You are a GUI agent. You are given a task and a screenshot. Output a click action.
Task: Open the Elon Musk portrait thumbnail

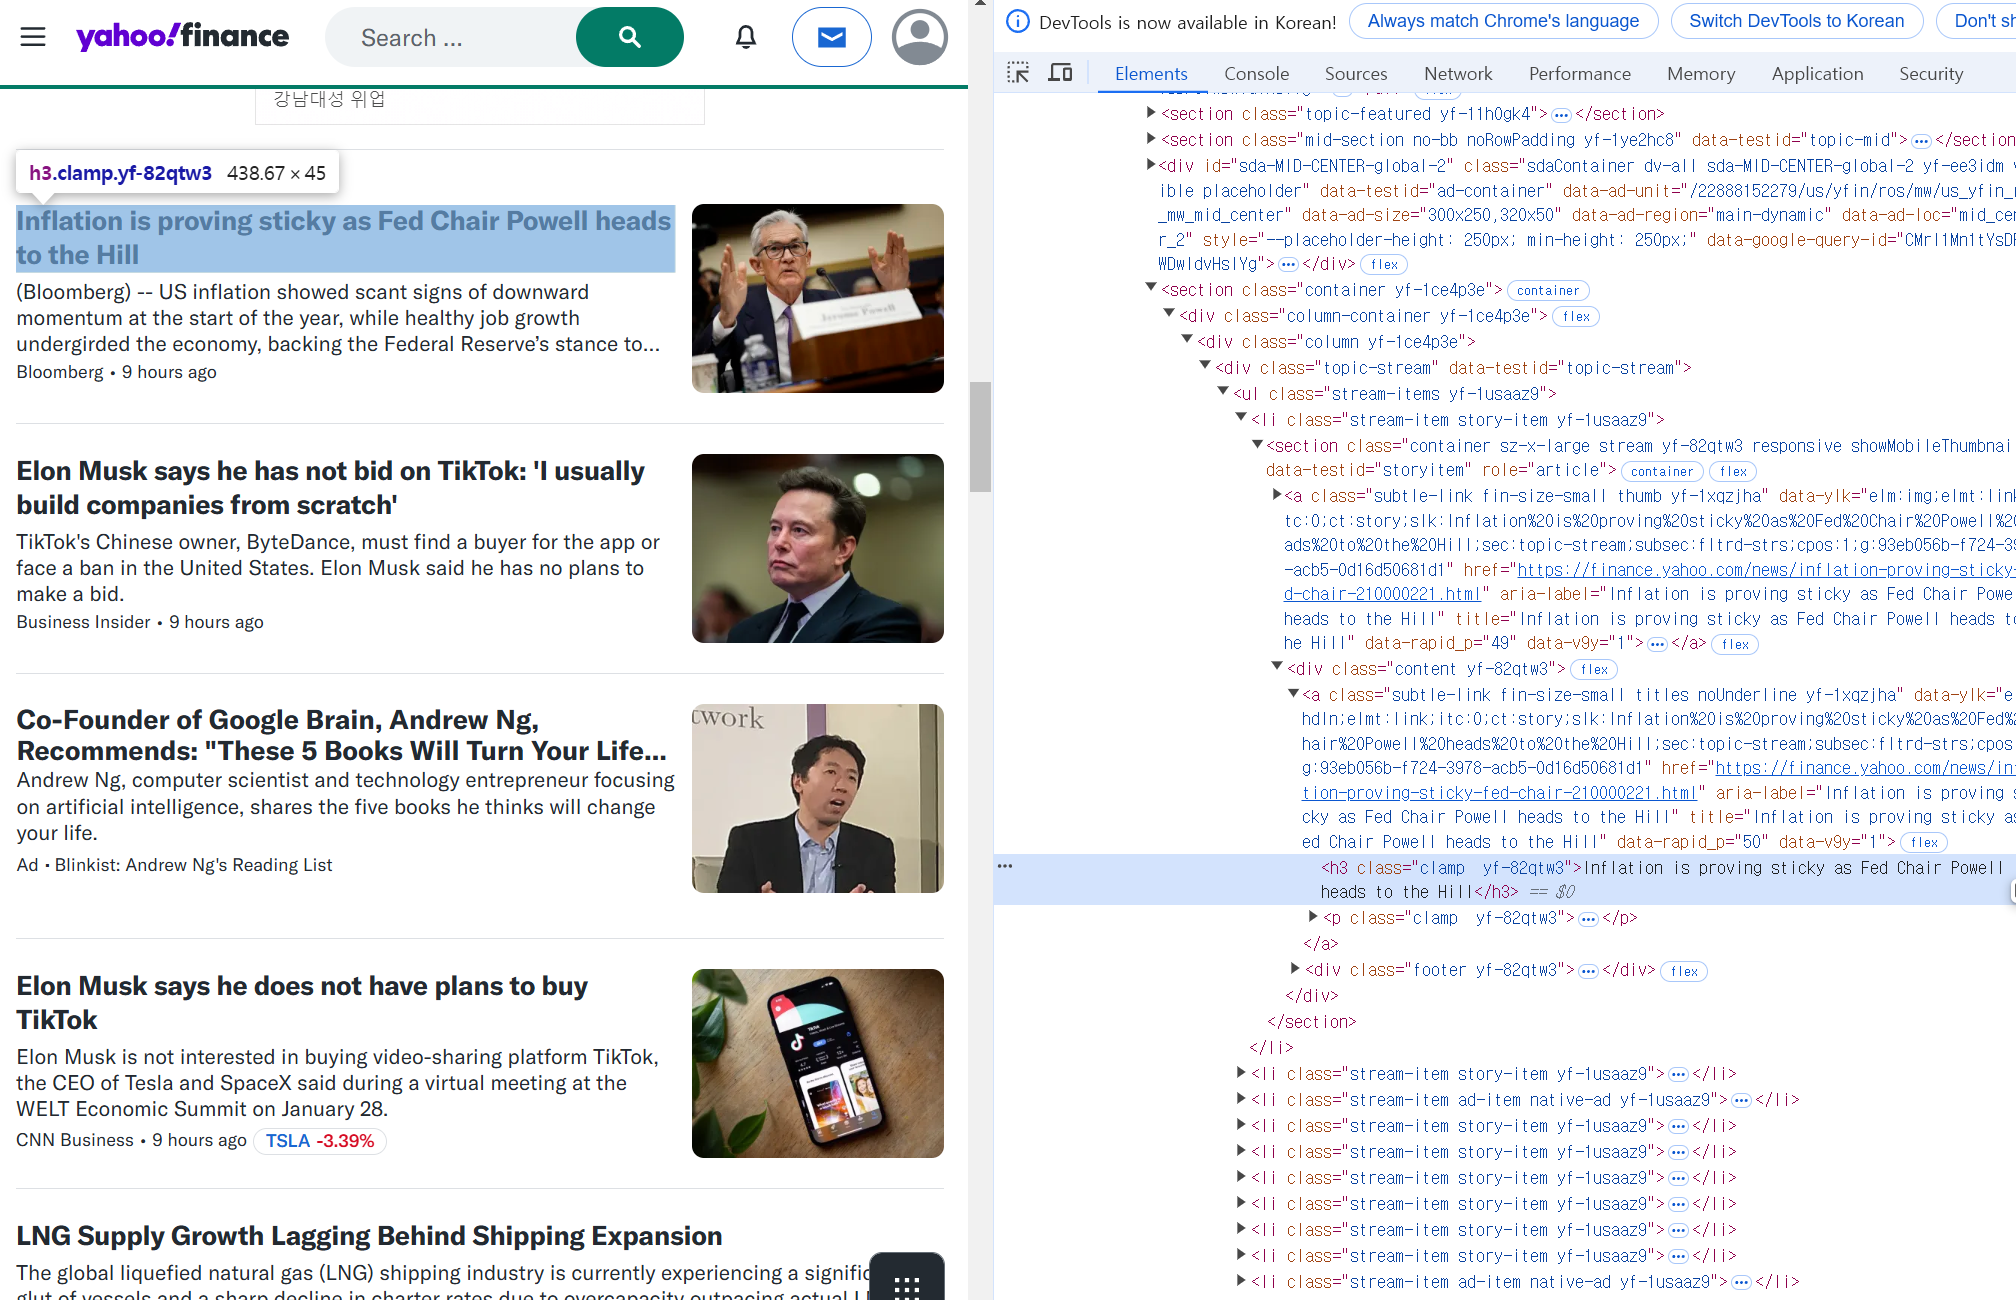pyautogui.click(x=818, y=548)
